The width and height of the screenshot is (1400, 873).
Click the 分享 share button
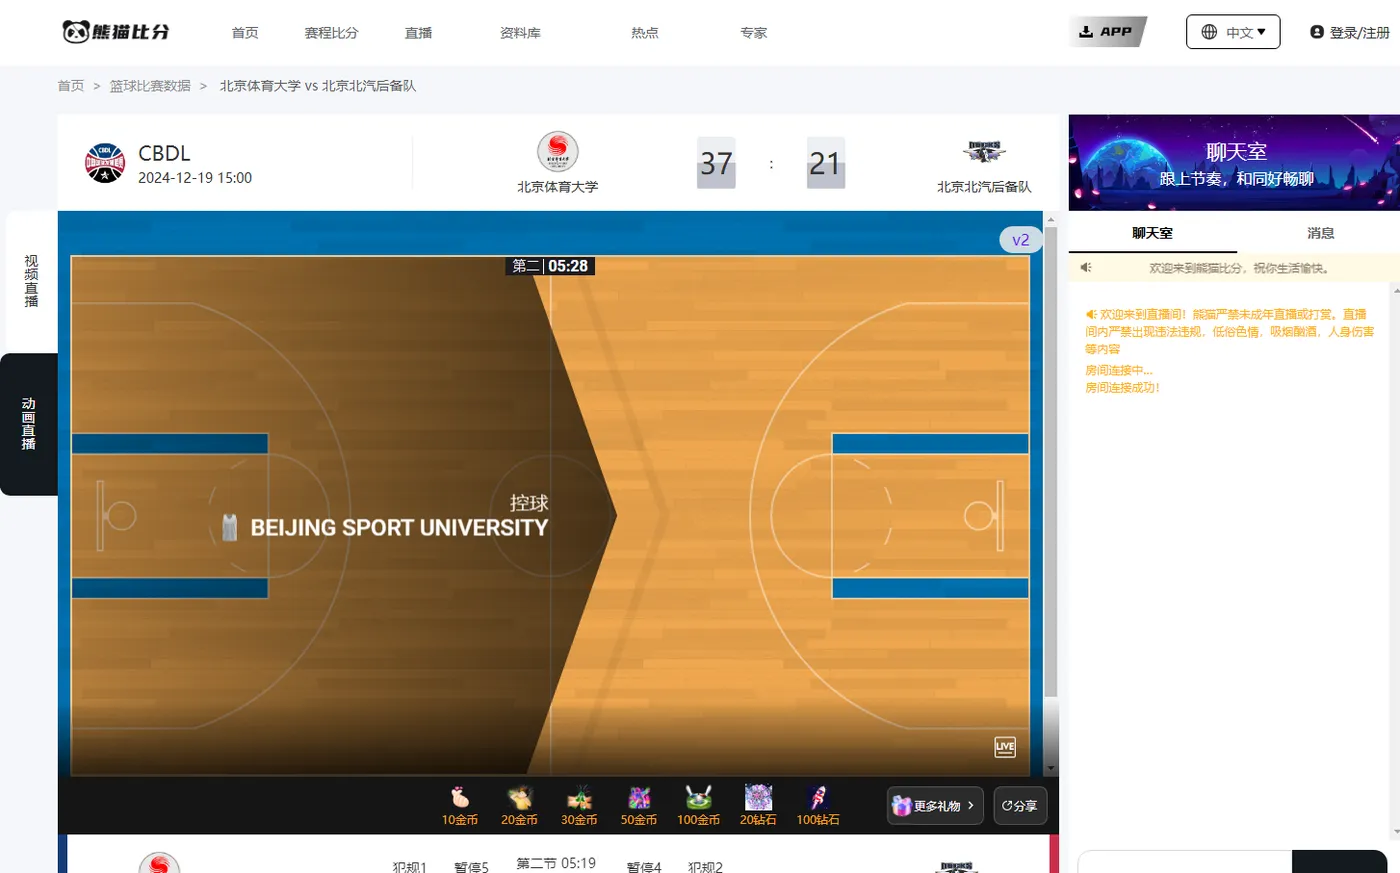(x=1020, y=805)
